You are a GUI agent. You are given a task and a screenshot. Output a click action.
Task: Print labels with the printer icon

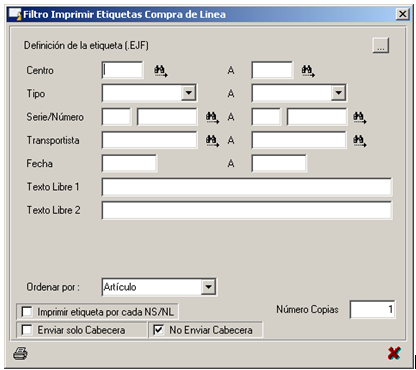click(x=20, y=354)
